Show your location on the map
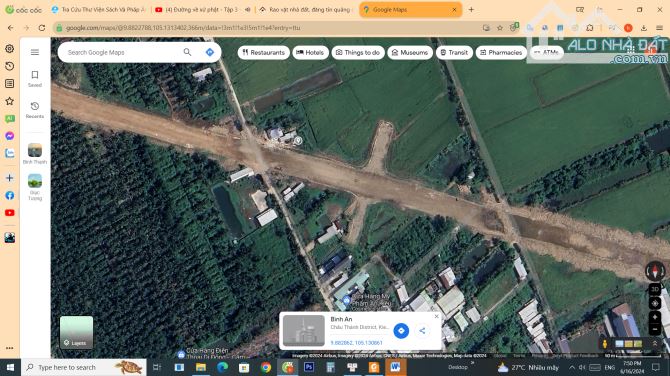Viewport: 670px width, 376px height. click(655, 304)
